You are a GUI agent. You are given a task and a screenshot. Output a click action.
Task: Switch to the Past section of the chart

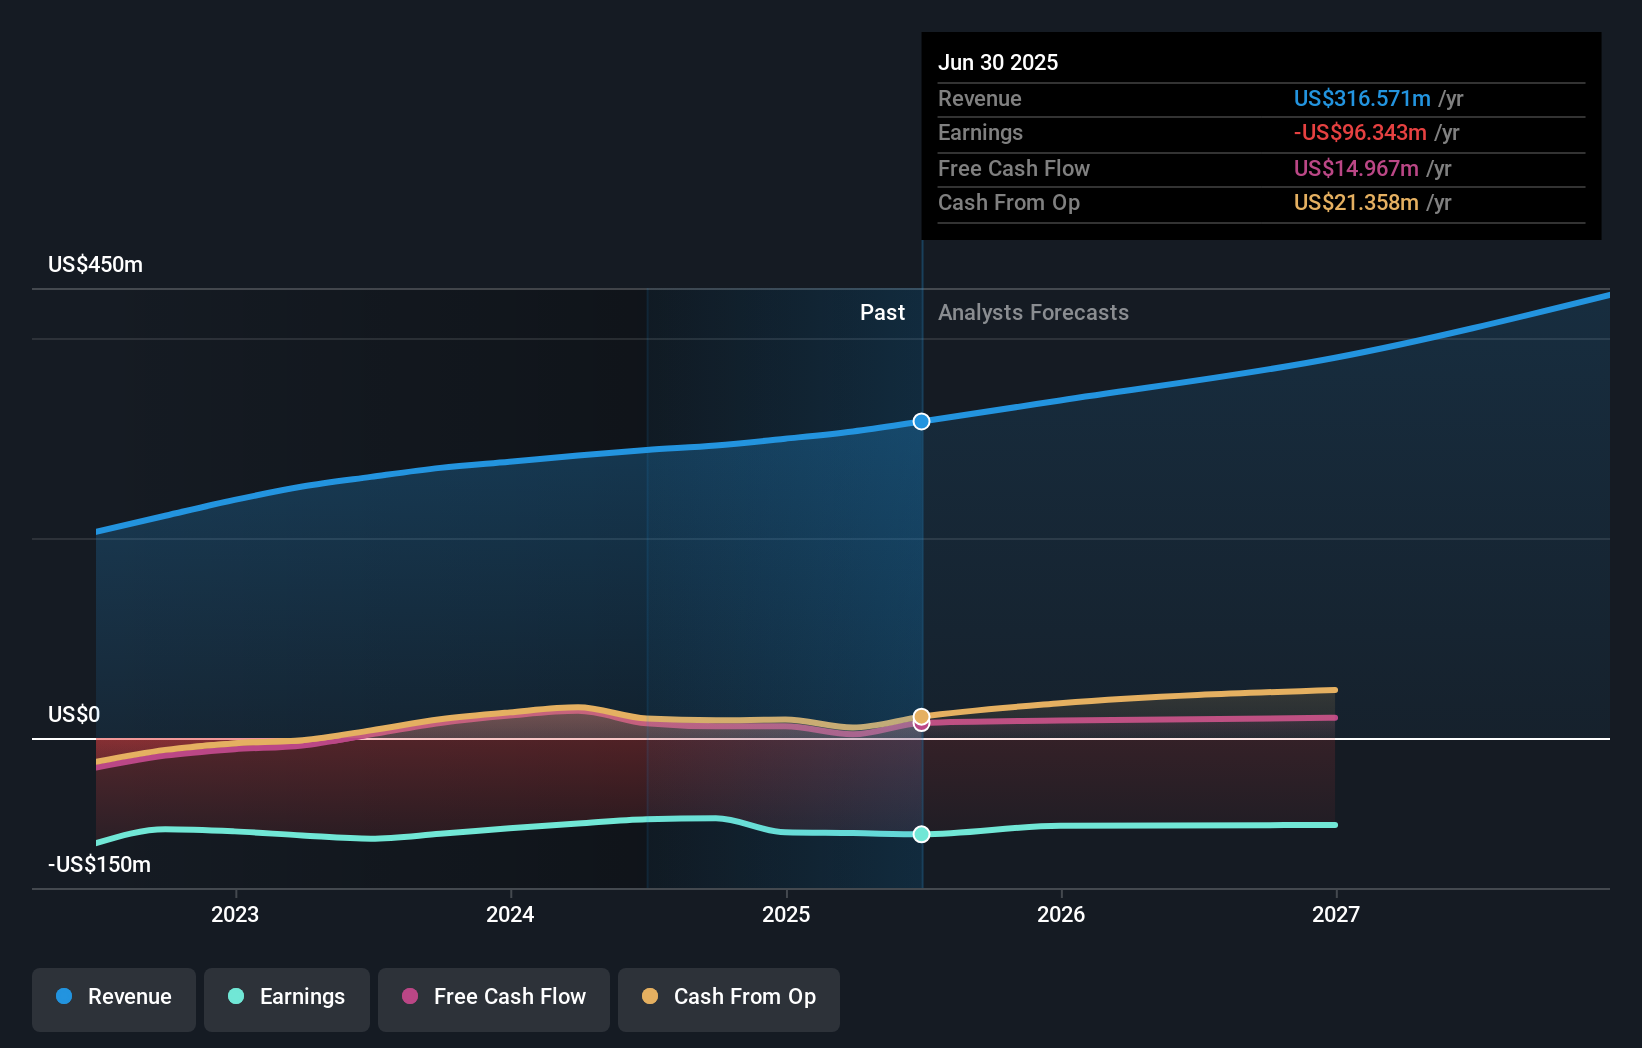[881, 312]
